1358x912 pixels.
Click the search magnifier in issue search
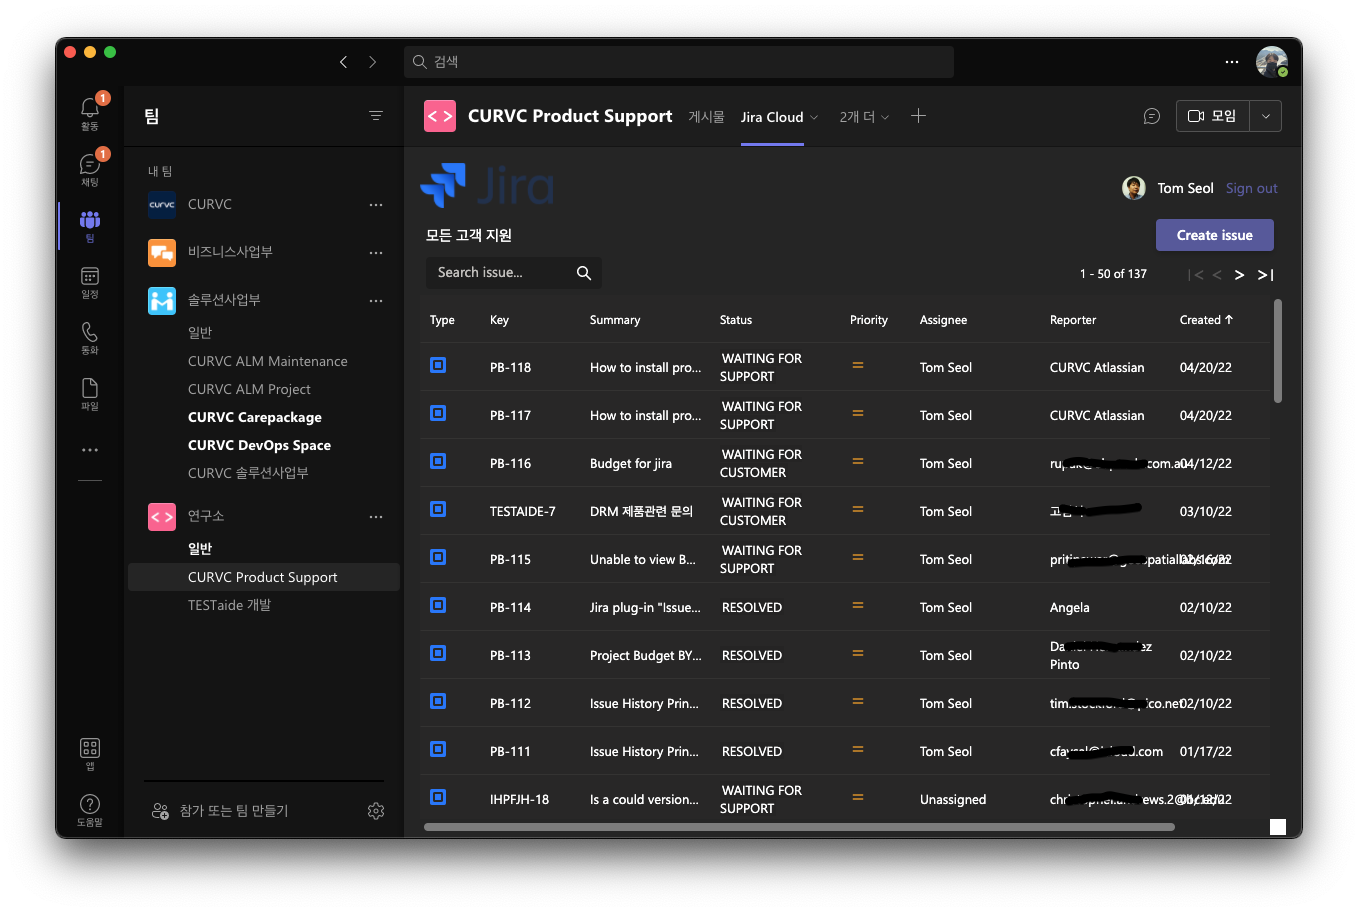[584, 273]
